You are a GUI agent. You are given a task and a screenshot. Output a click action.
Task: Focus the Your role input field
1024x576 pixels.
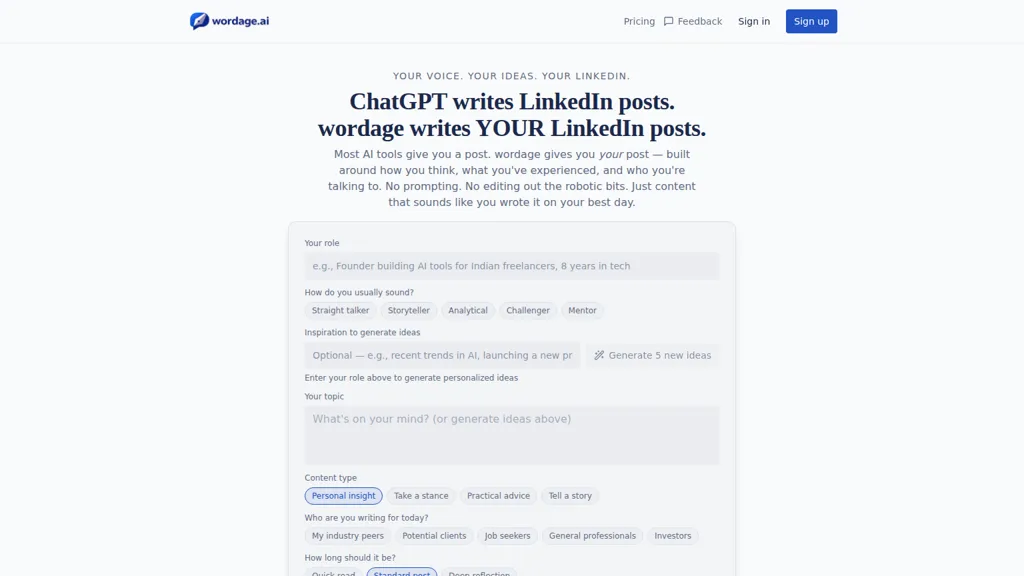point(511,266)
